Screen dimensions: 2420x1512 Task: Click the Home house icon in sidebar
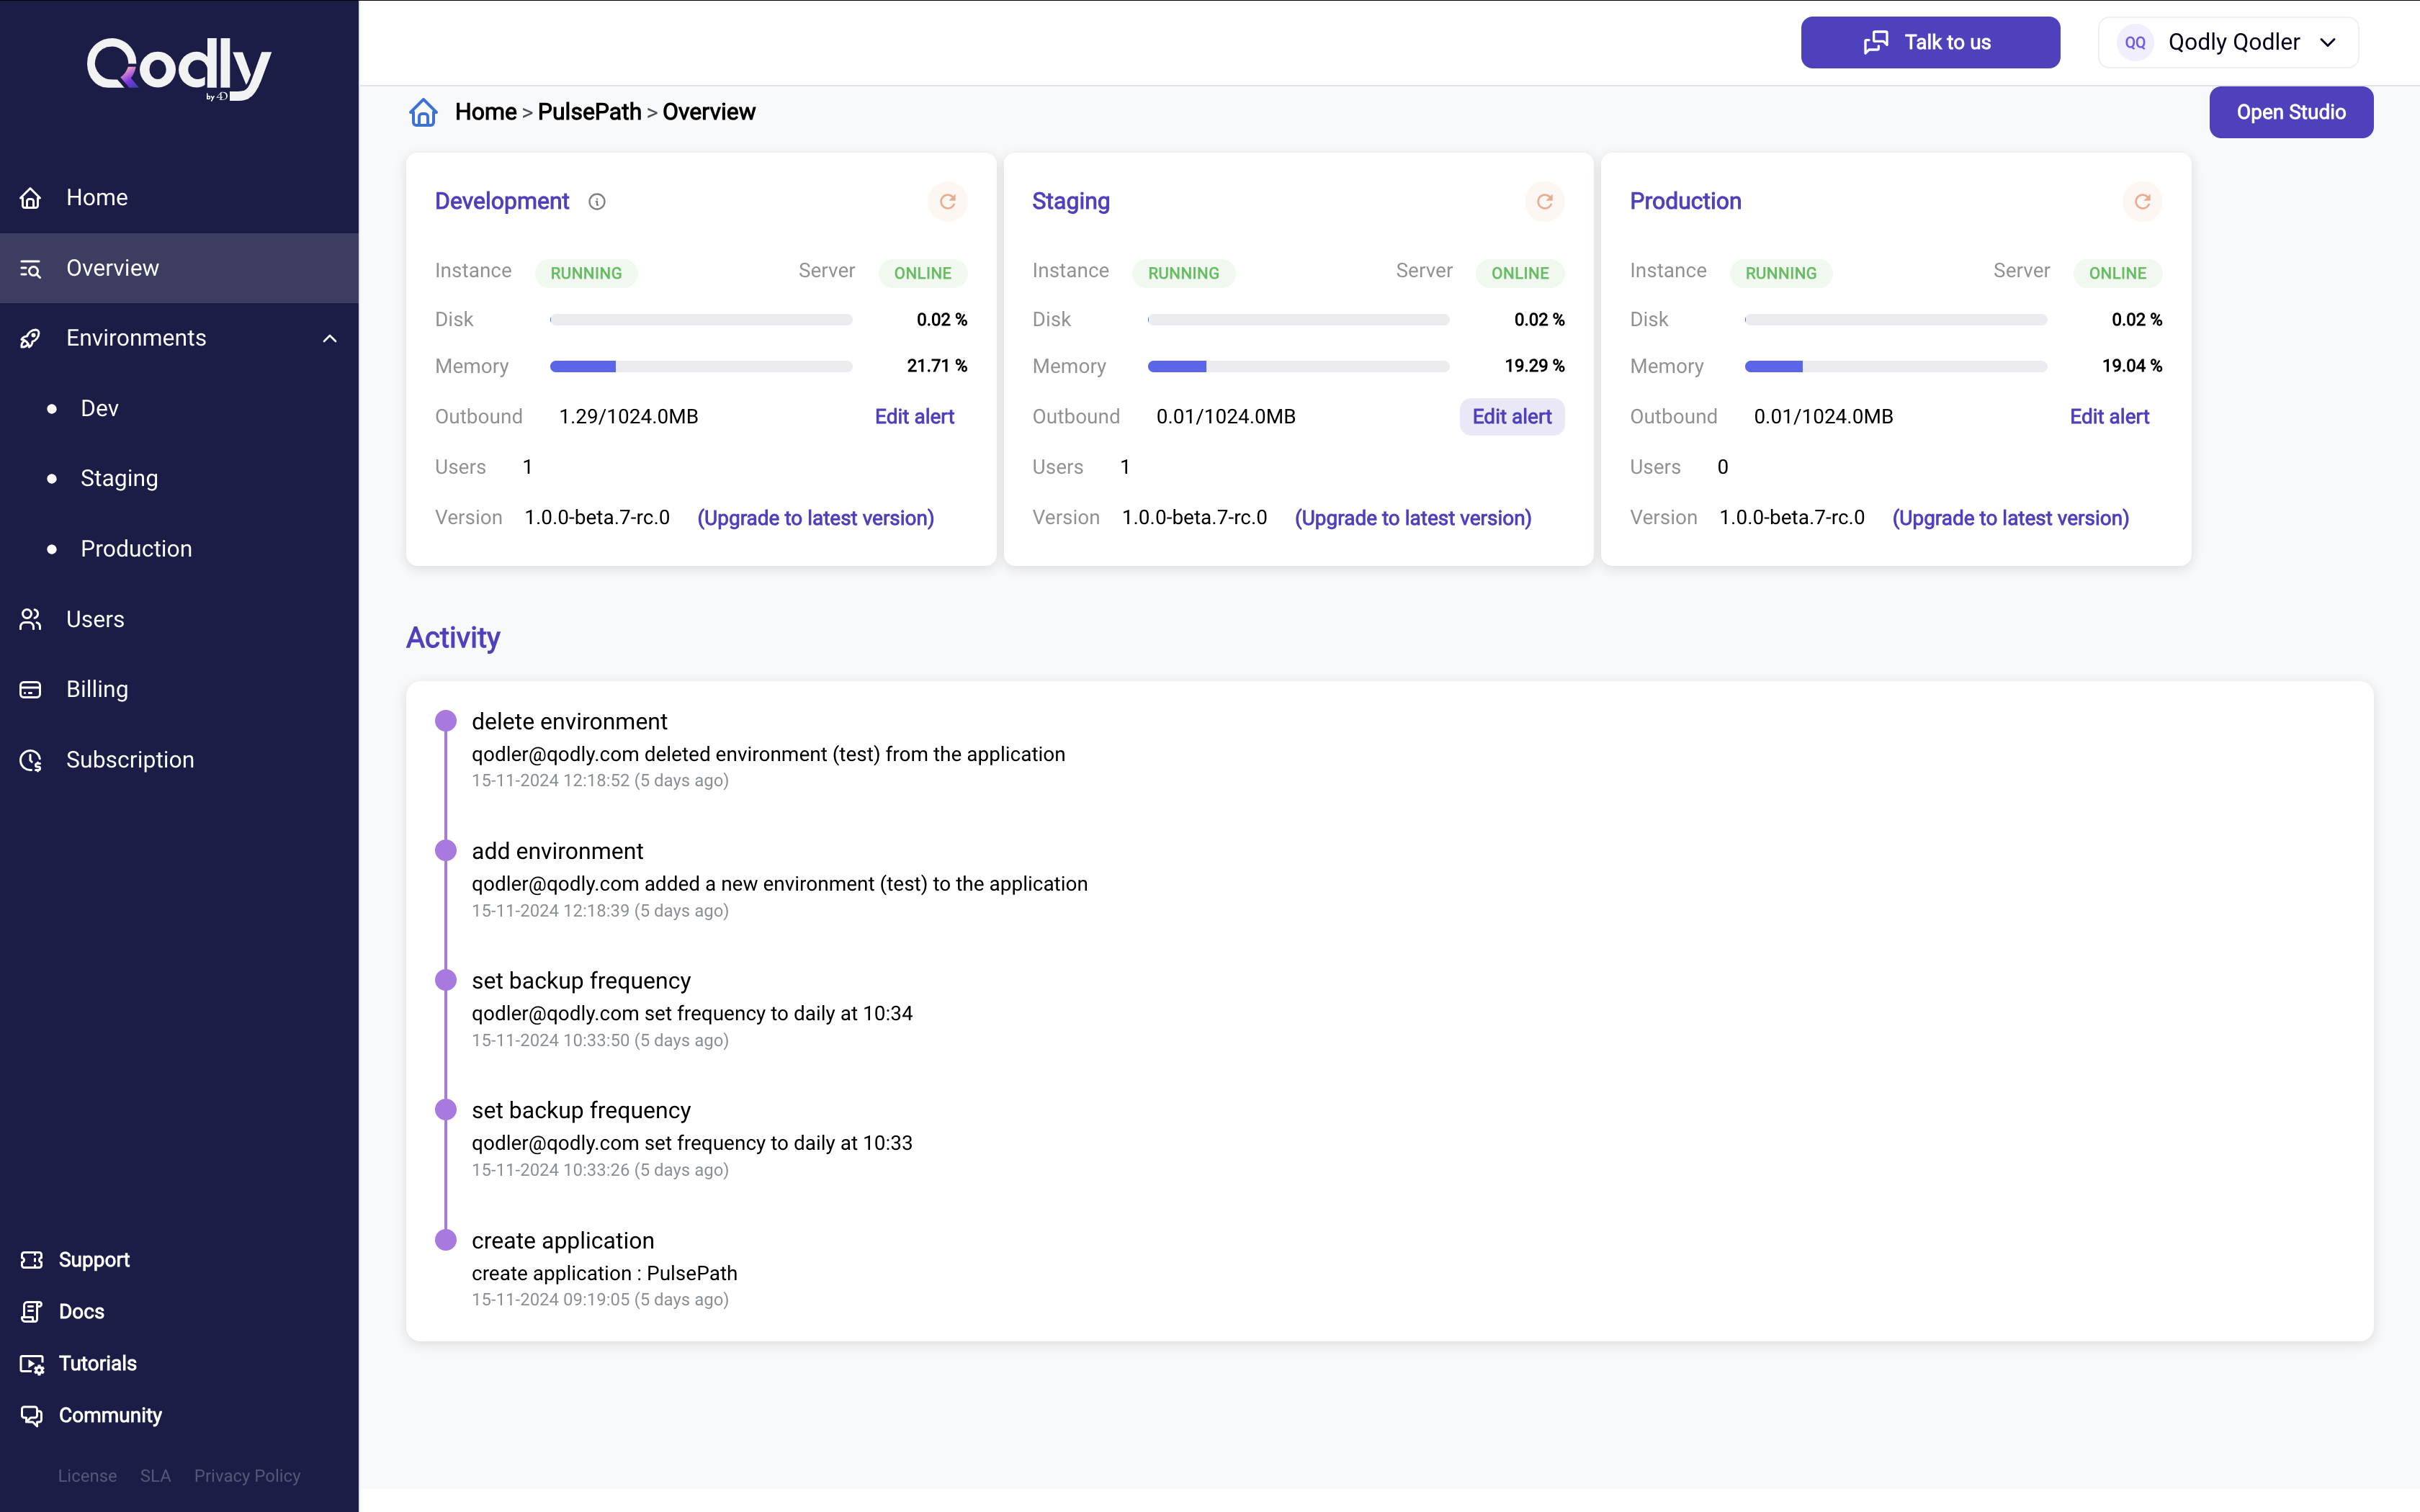click(31, 198)
